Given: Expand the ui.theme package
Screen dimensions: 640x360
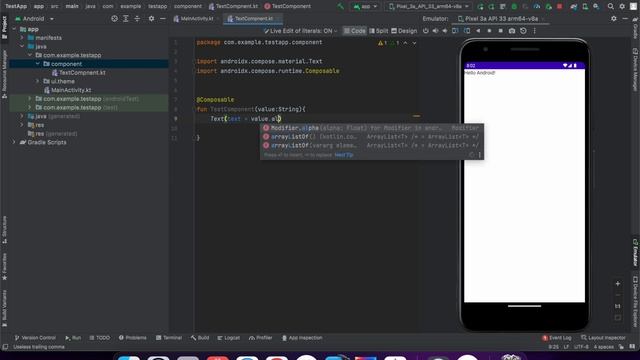Looking at the screenshot, I should tap(38, 81).
